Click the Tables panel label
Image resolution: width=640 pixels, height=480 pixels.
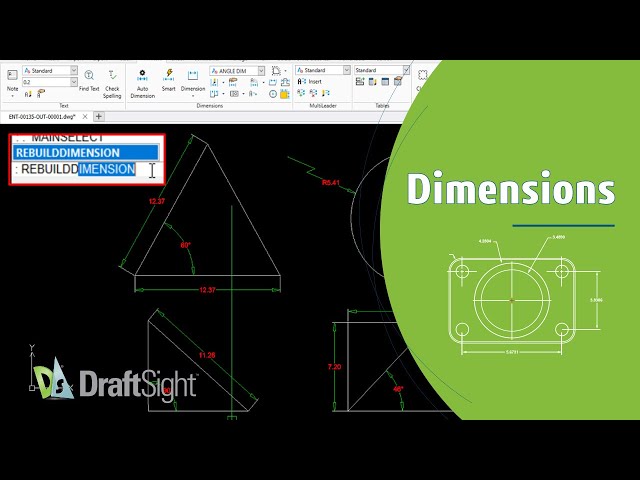[x=382, y=106]
